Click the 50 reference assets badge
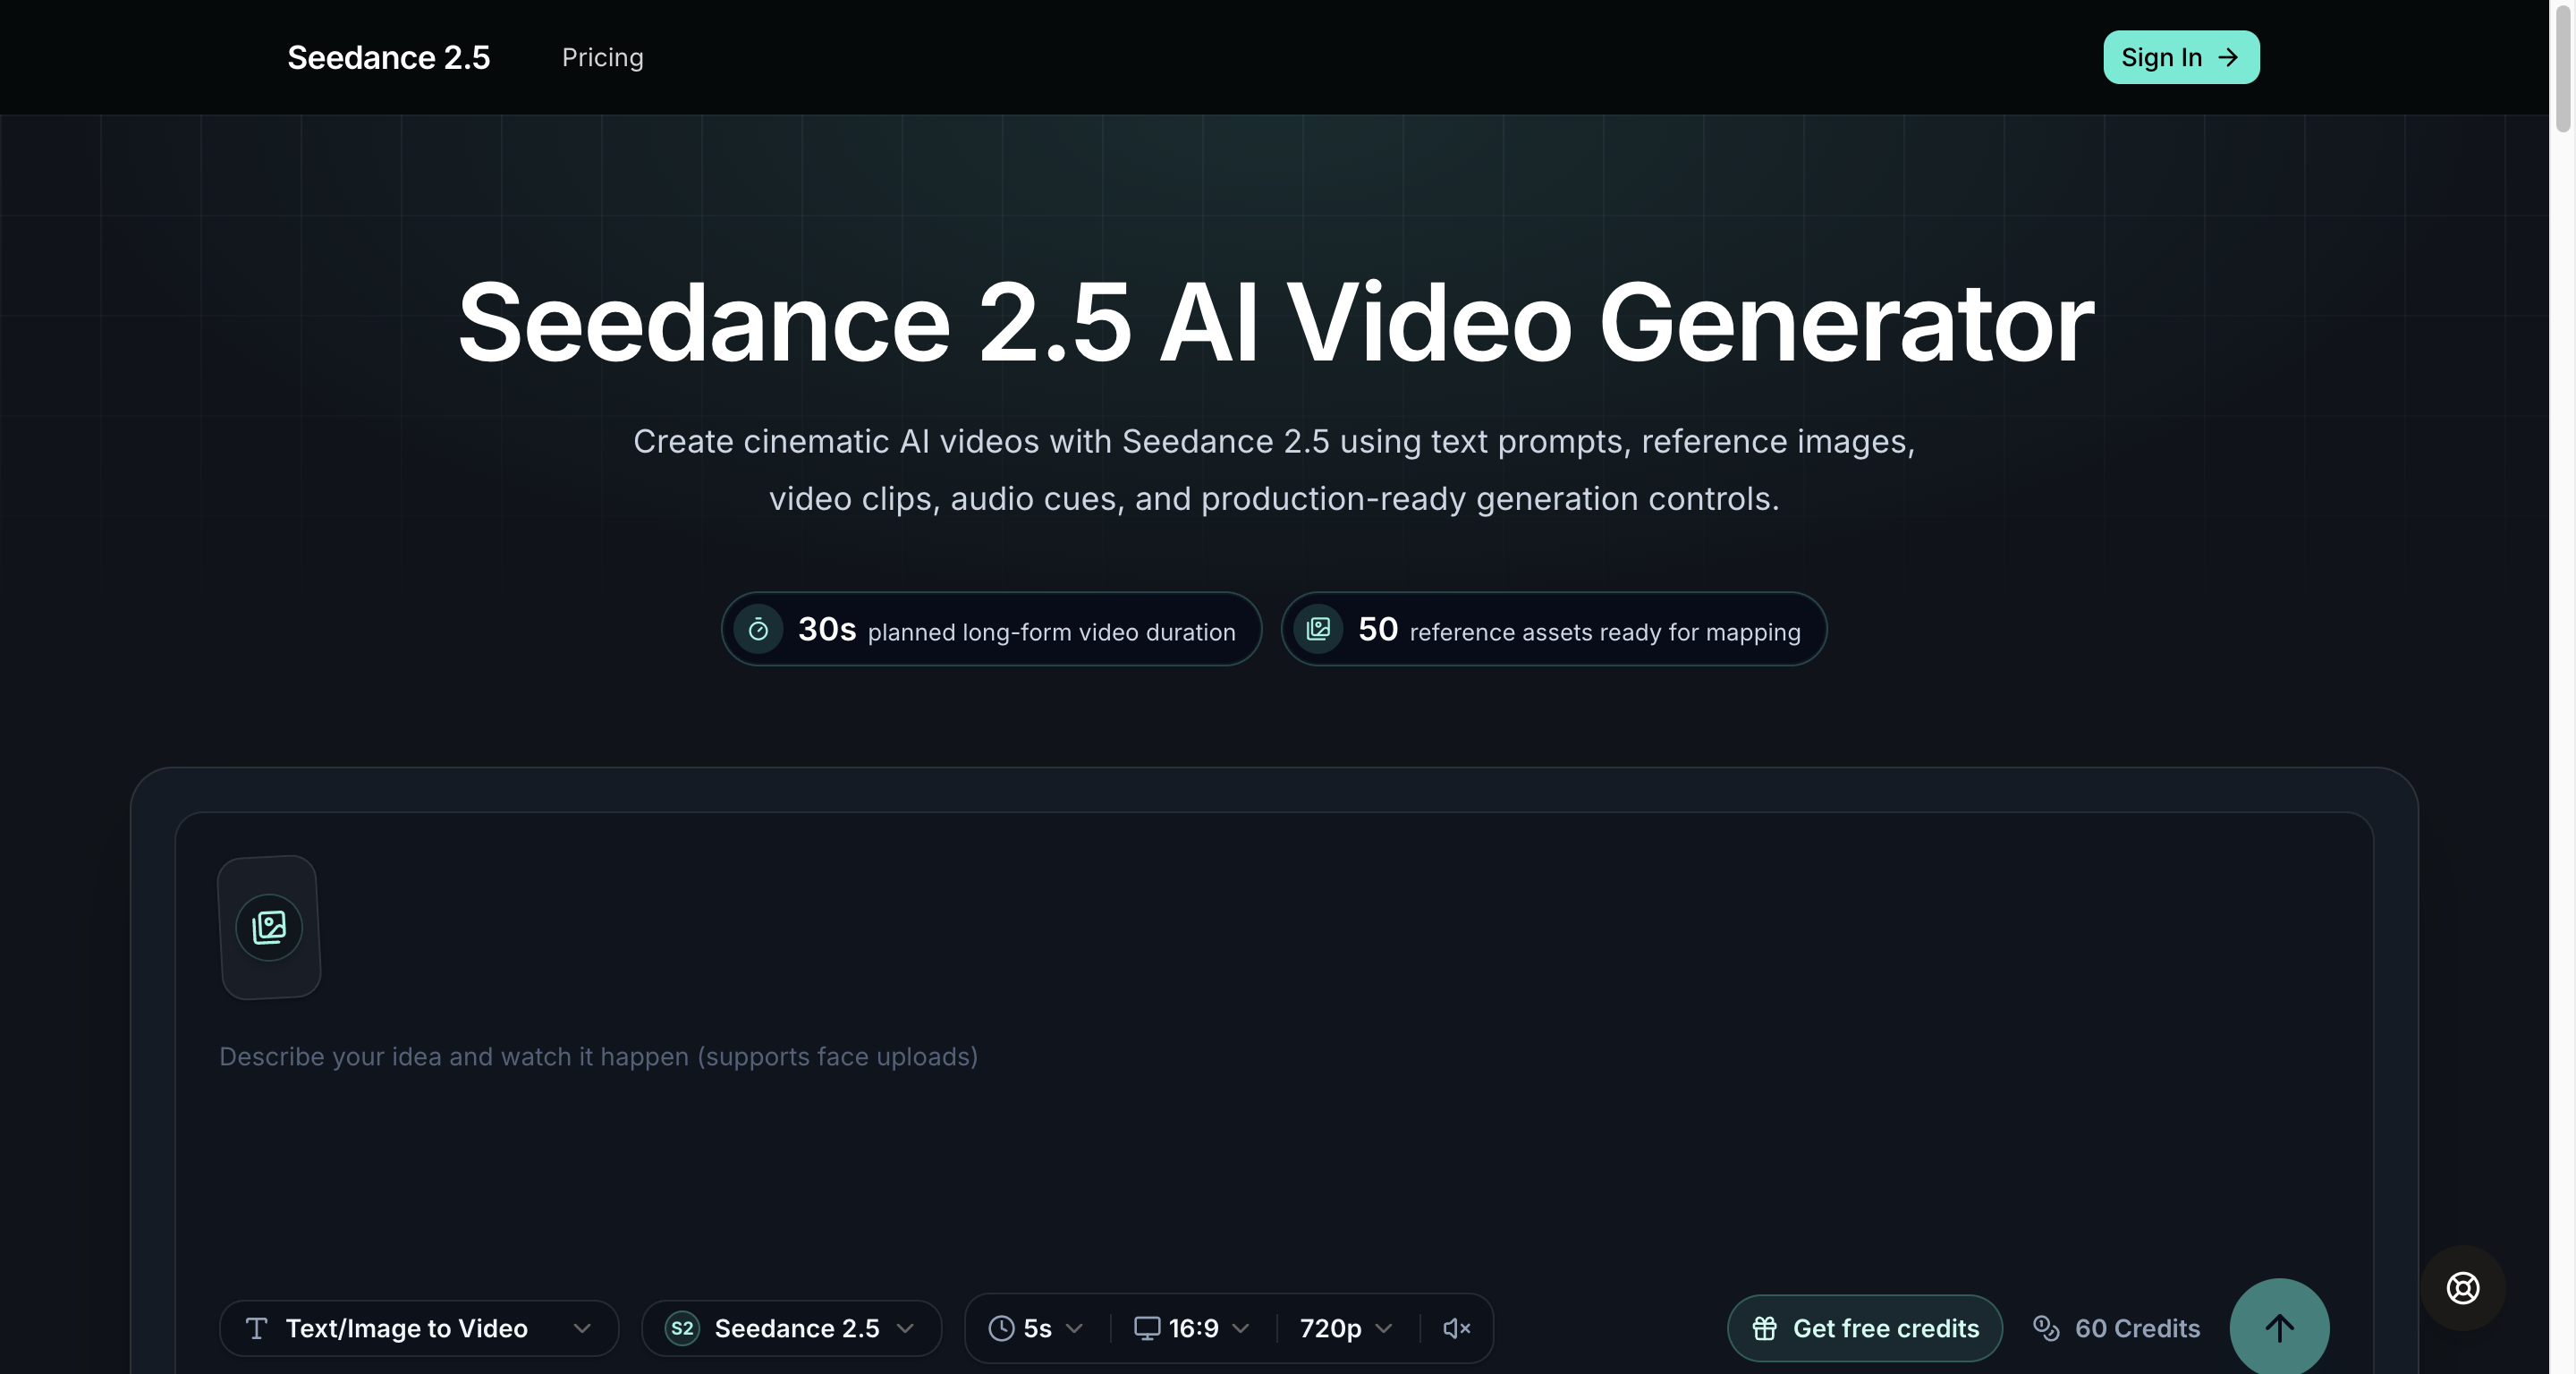Image resolution: width=2576 pixels, height=1374 pixels. pyautogui.click(x=1554, y=629)
